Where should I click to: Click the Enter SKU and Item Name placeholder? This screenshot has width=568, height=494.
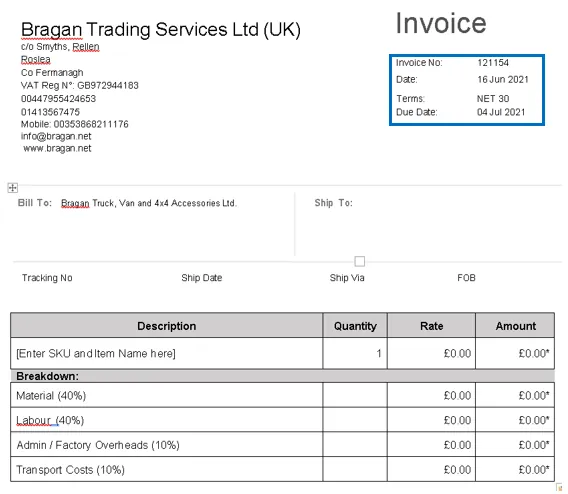[x=96, y=353]
